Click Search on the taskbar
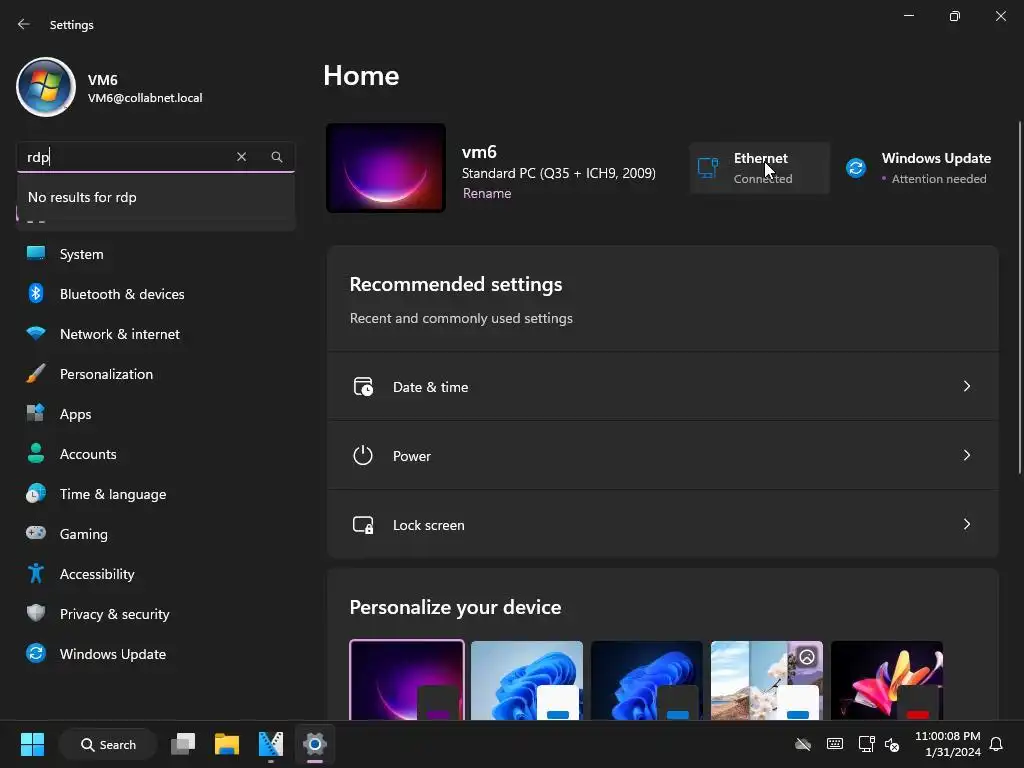Image resolution: width=1024 pixels, height=768 pixels. [x=108, y=744]
